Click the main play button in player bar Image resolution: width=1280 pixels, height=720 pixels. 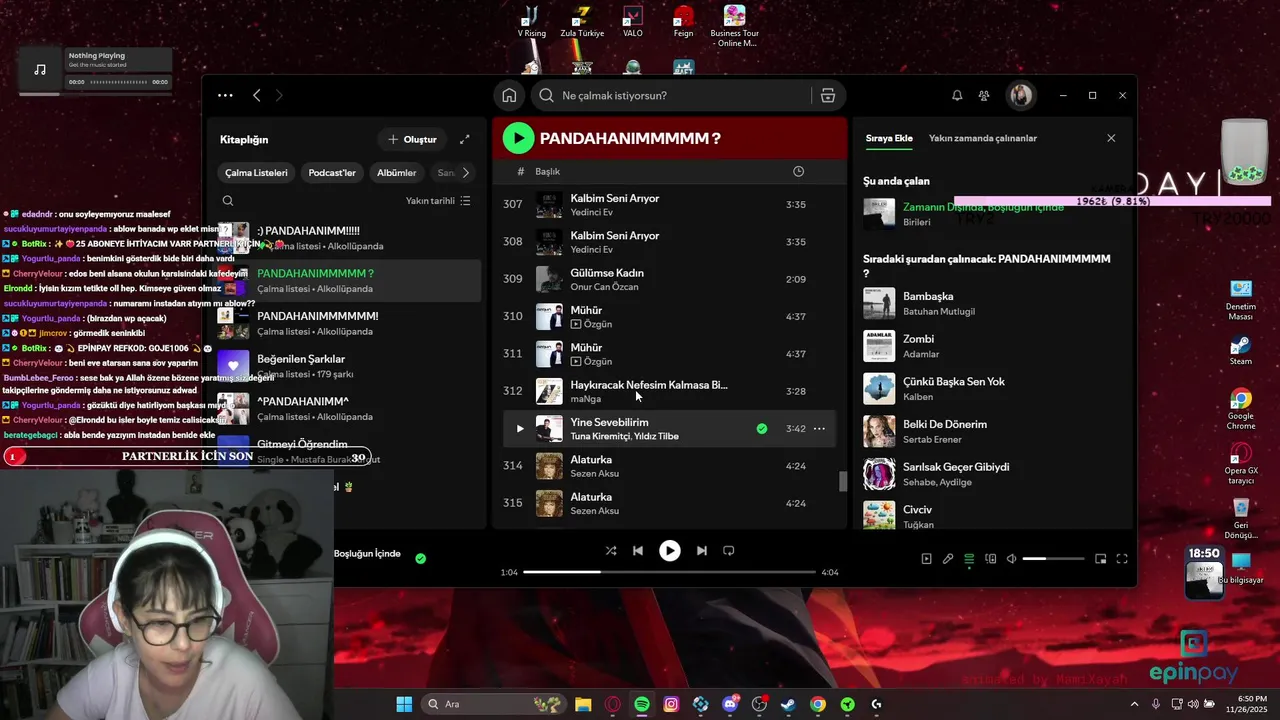point(670,551)
